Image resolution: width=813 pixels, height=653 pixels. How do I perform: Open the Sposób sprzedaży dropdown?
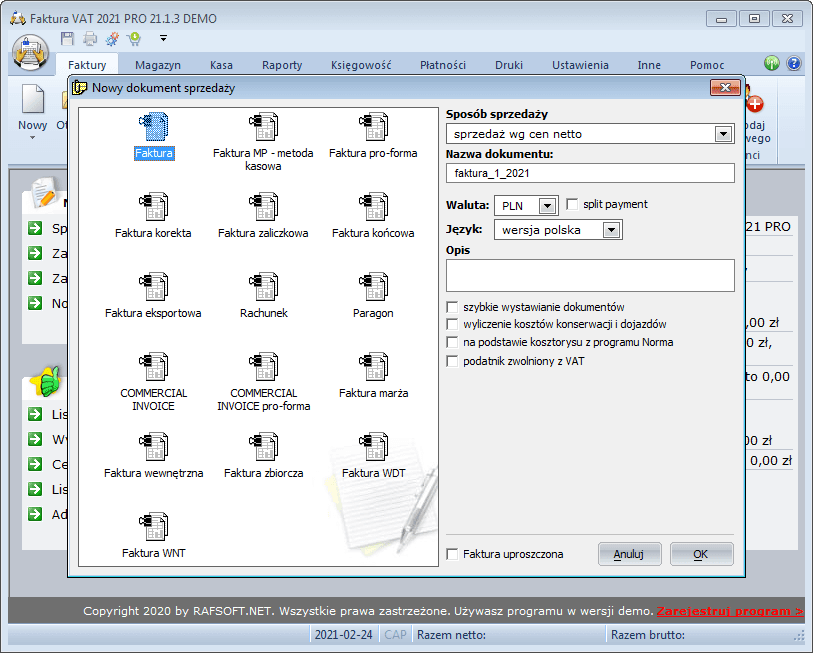coord(724,133)
